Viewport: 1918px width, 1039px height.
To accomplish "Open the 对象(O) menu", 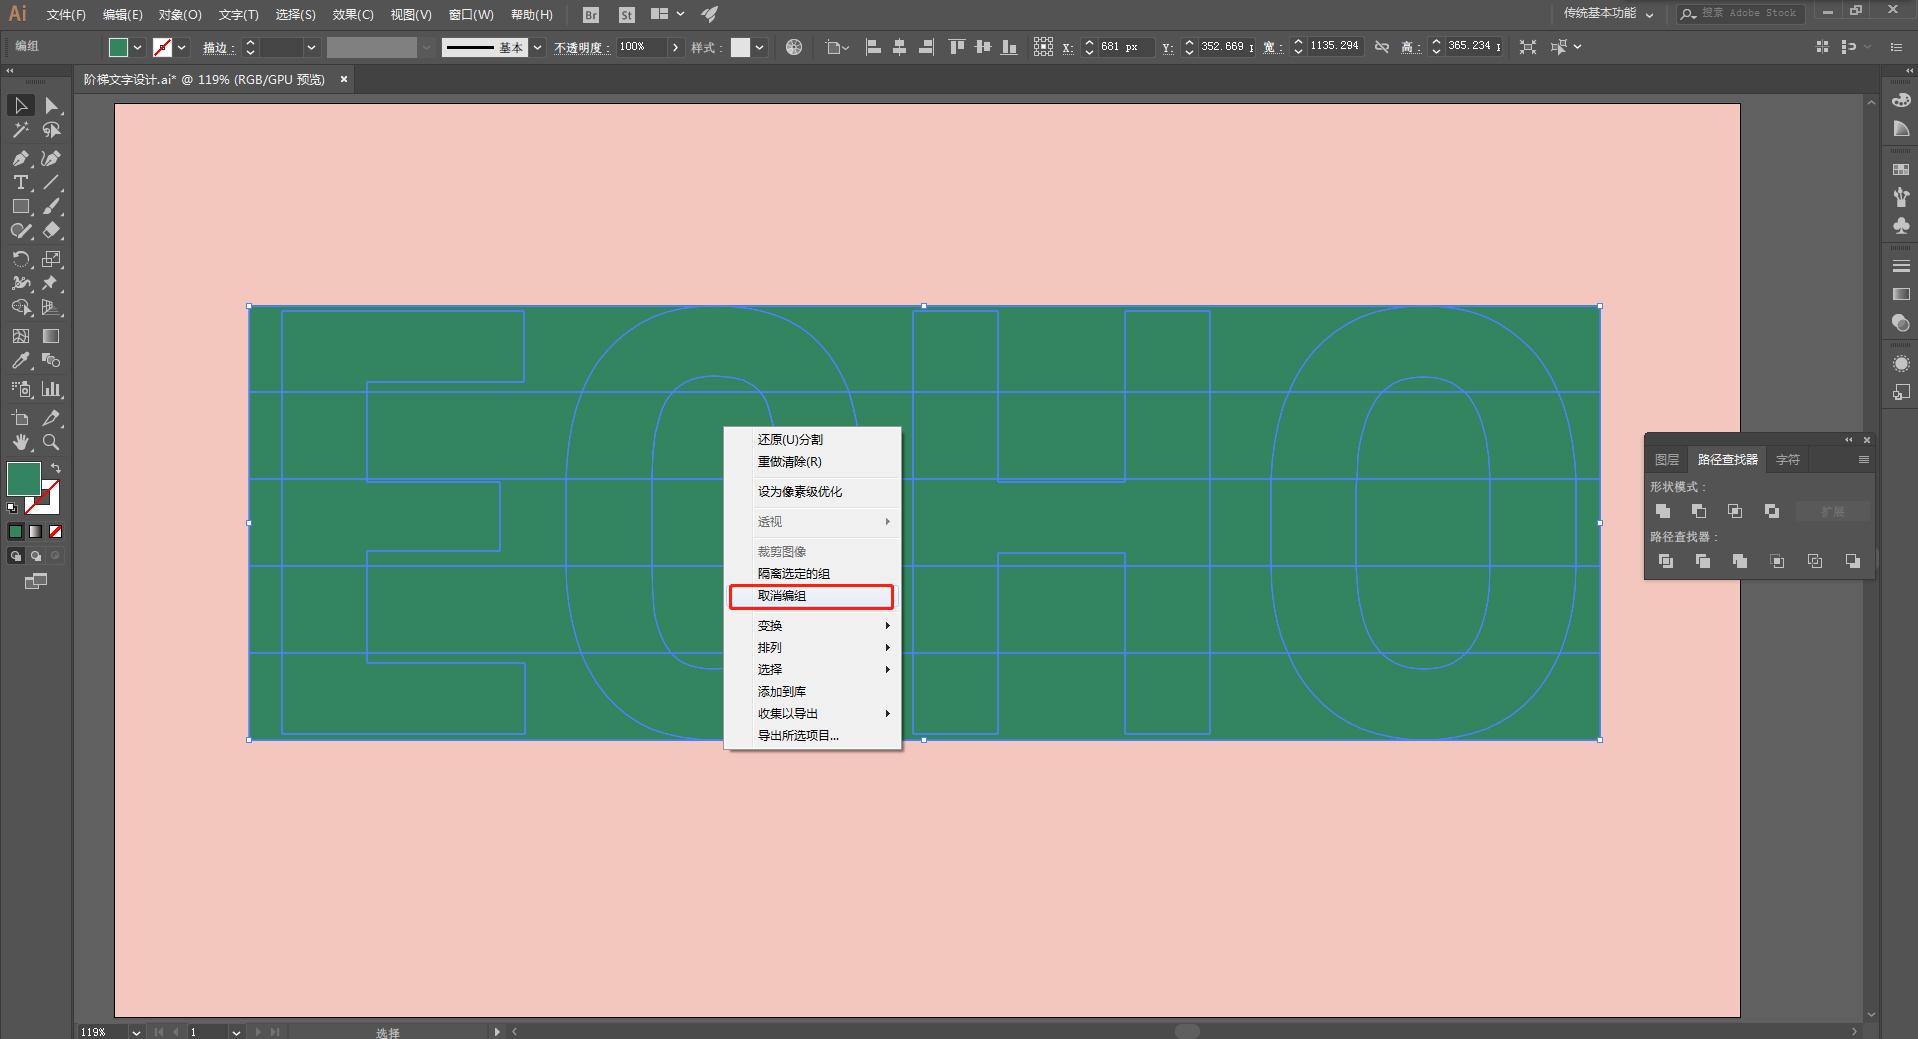I will click(x=180, y=15).
